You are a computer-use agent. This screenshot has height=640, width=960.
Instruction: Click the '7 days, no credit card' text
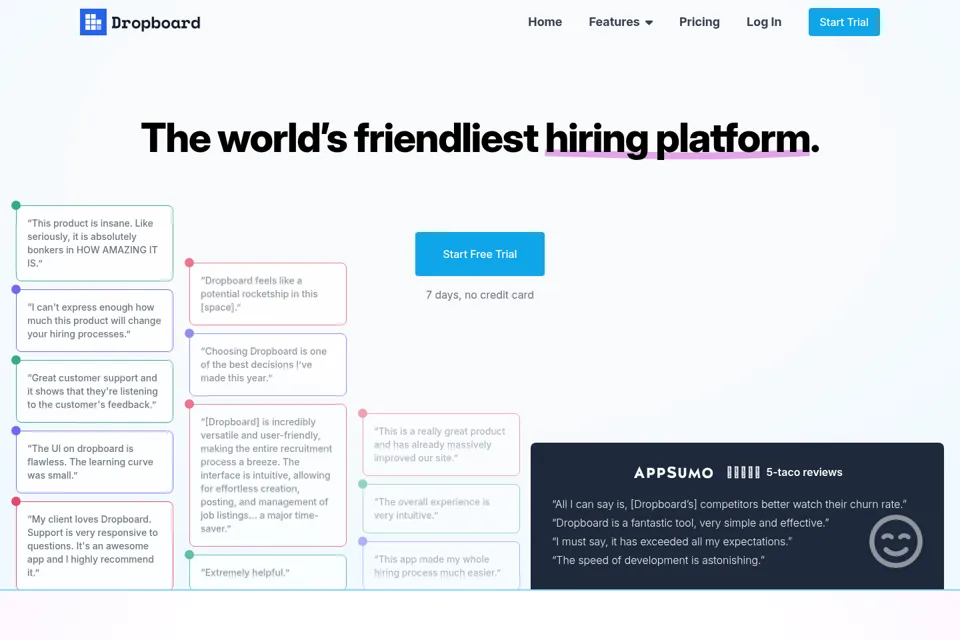479,295
